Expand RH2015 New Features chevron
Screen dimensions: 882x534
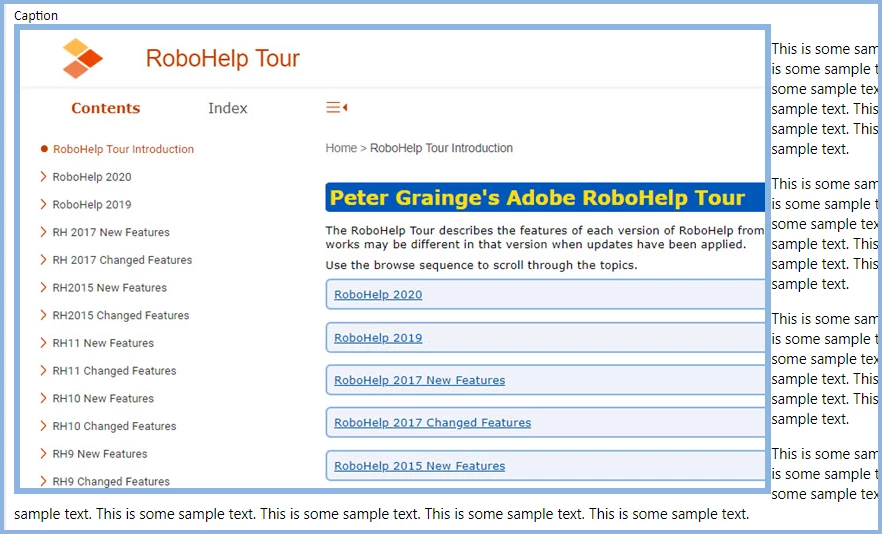[x=43, y=288]
